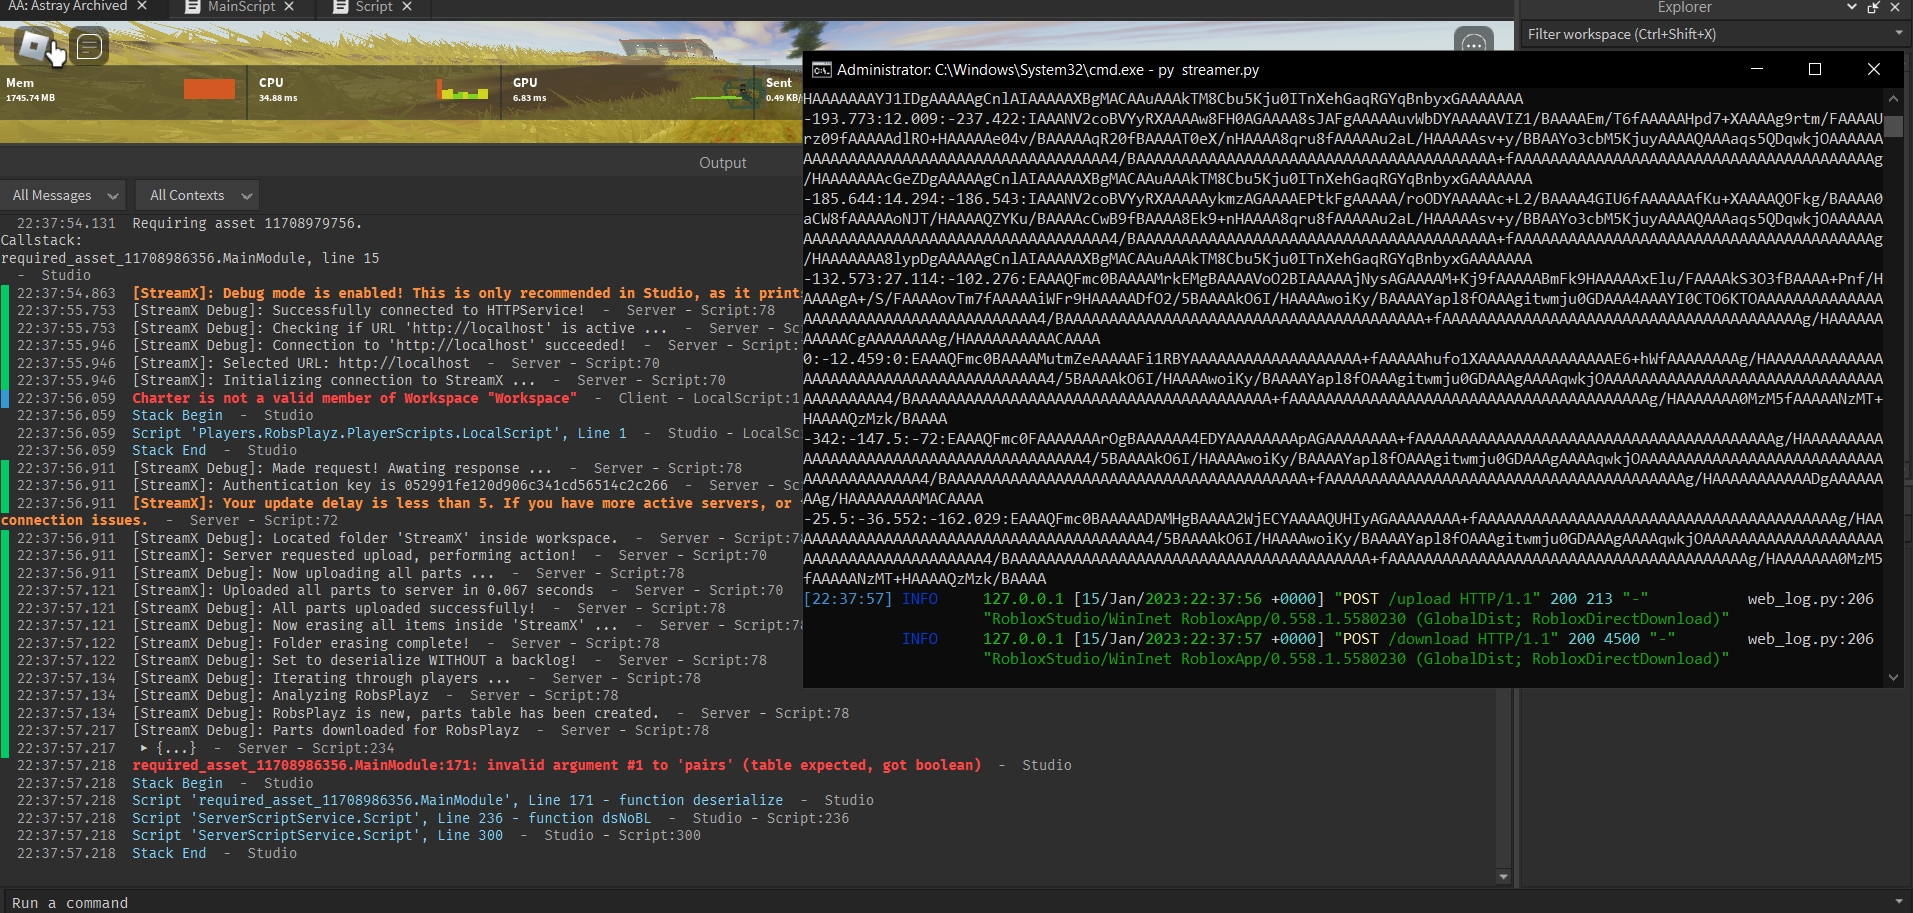The image size is (1913, 913).
Task: Select the Output panel tab
Action: [722, 162]
